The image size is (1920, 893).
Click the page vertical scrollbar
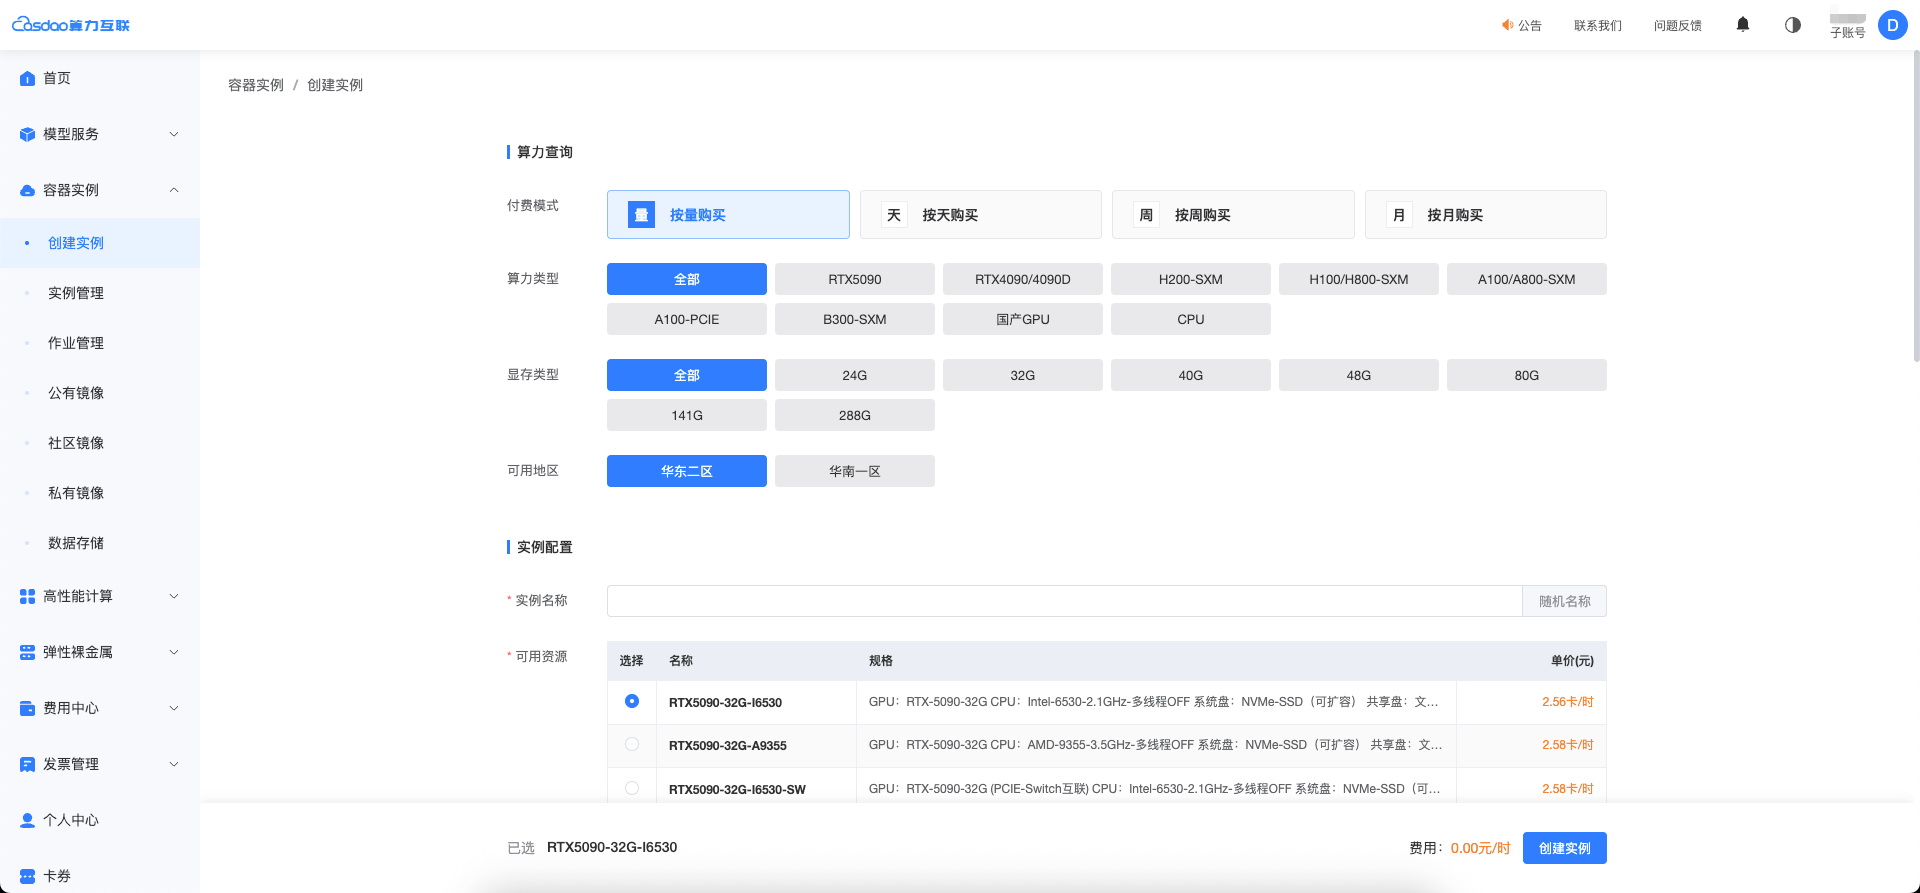(x=1915, y=205)
